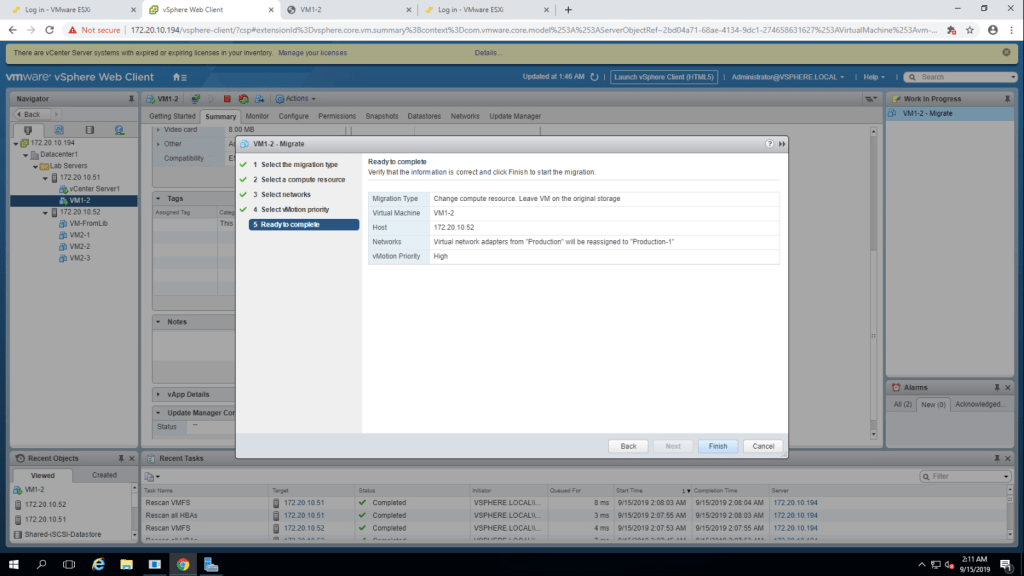
Task: Click the help icon in Migrate dialog
Action: pos(769,144)
